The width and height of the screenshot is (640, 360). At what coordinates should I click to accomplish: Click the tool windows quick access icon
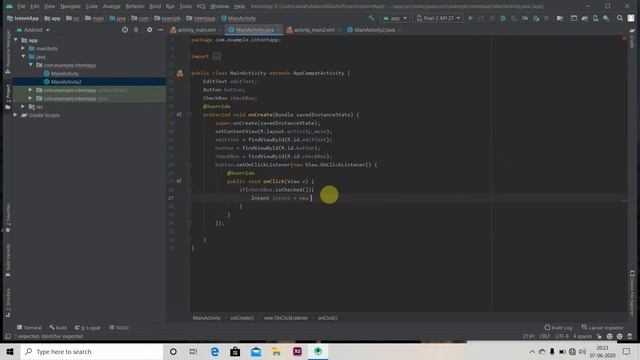click(x=8, y=336)
